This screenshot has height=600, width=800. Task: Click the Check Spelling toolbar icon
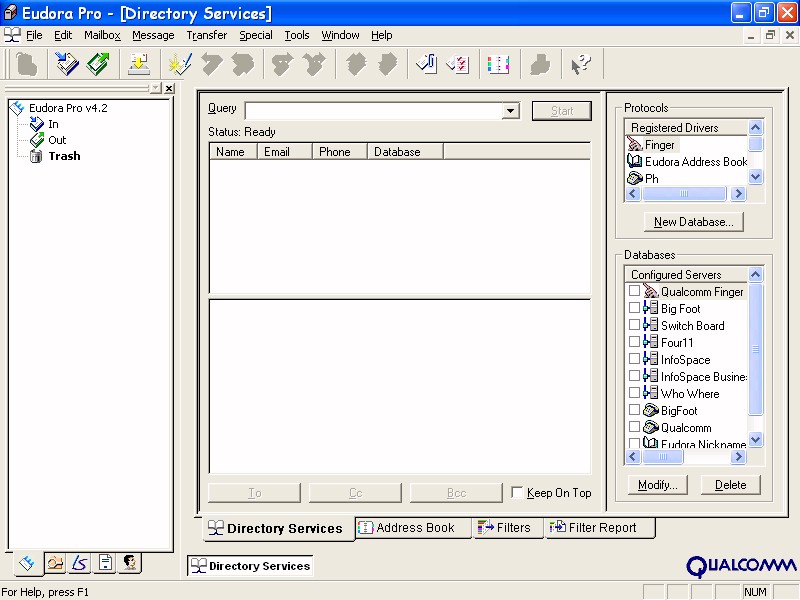458,64
